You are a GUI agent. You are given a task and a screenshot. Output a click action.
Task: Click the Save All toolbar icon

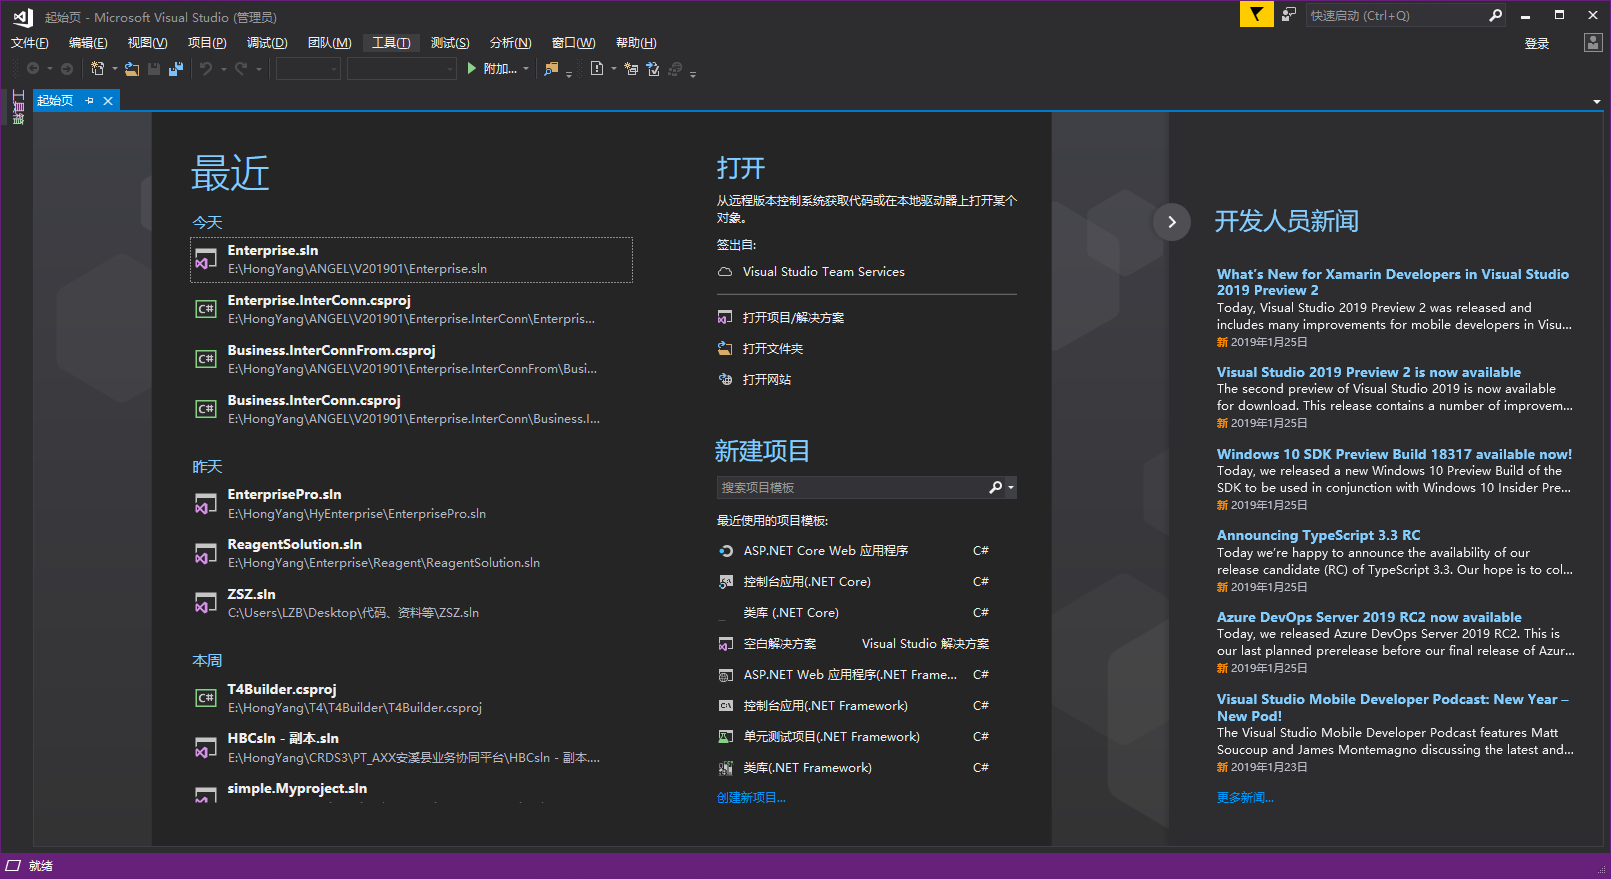point(176,68)
